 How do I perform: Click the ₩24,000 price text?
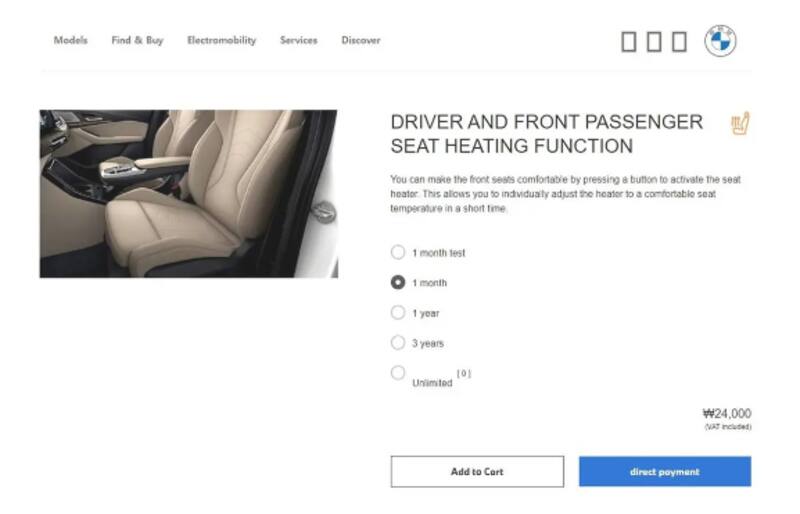coord(727,413)
